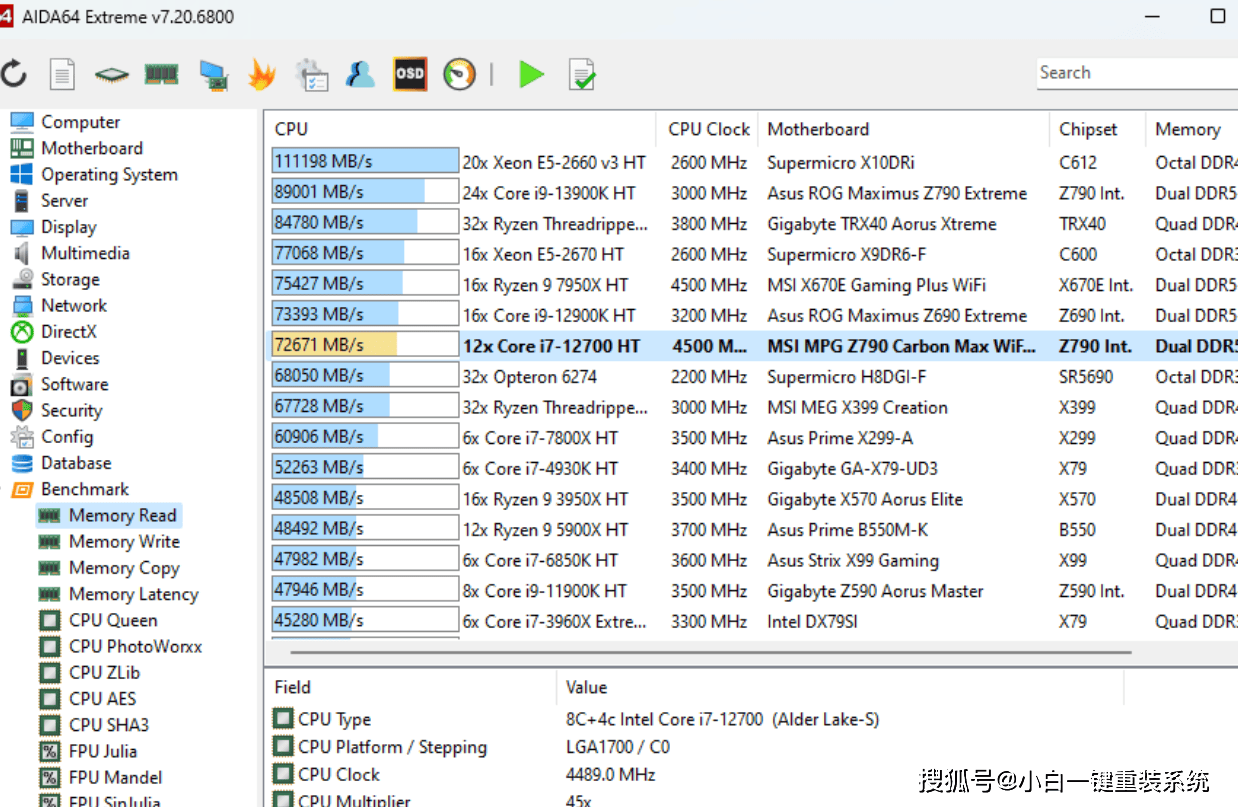Open the clipboard checklist toolbar icon
The width and height of the screenshot is (1238, 807).
pos(312,74)
